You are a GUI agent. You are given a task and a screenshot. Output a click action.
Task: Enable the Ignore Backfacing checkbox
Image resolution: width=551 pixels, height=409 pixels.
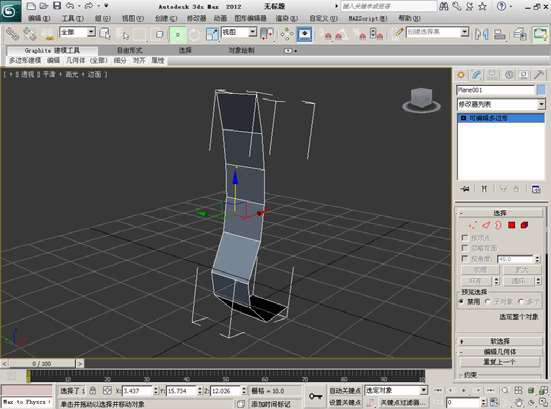point(465,248)
